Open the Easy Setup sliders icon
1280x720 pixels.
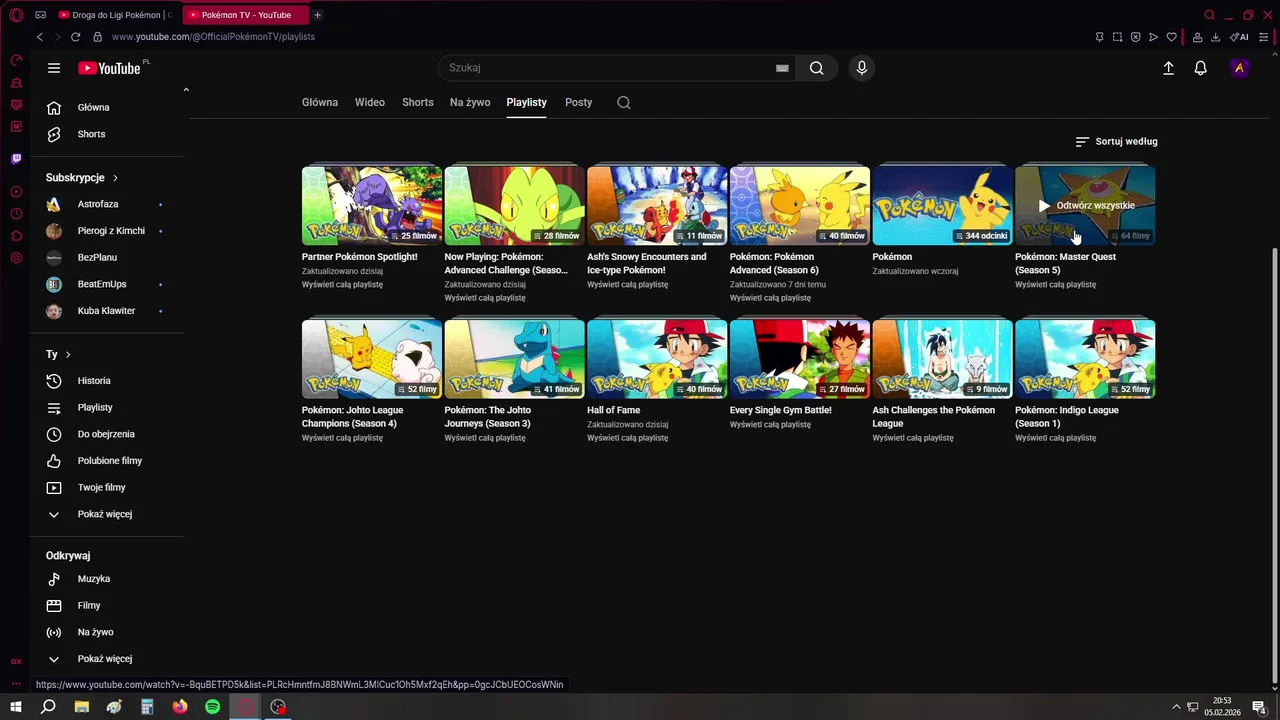pyautogui.click(x=1262, y=37)
